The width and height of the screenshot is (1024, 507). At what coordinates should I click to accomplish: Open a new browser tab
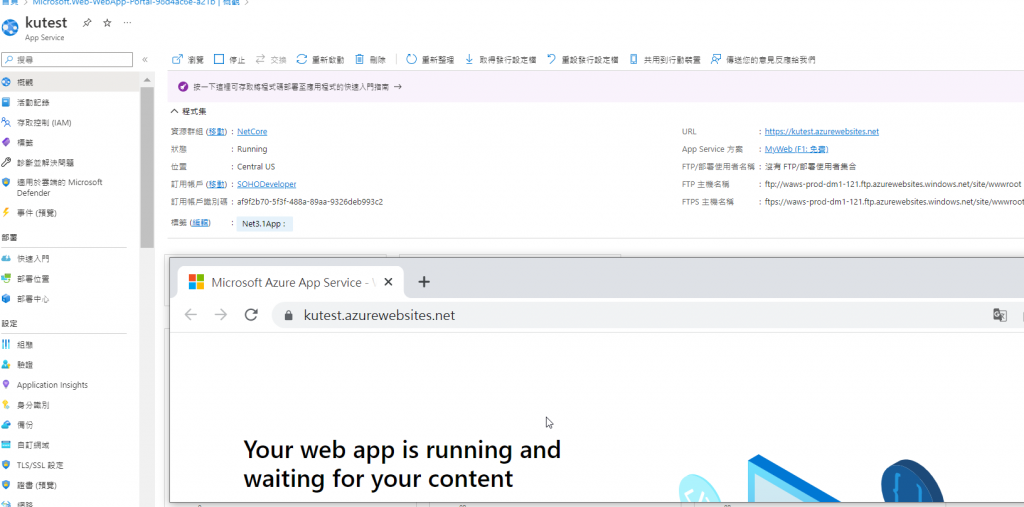coord(424,282)
